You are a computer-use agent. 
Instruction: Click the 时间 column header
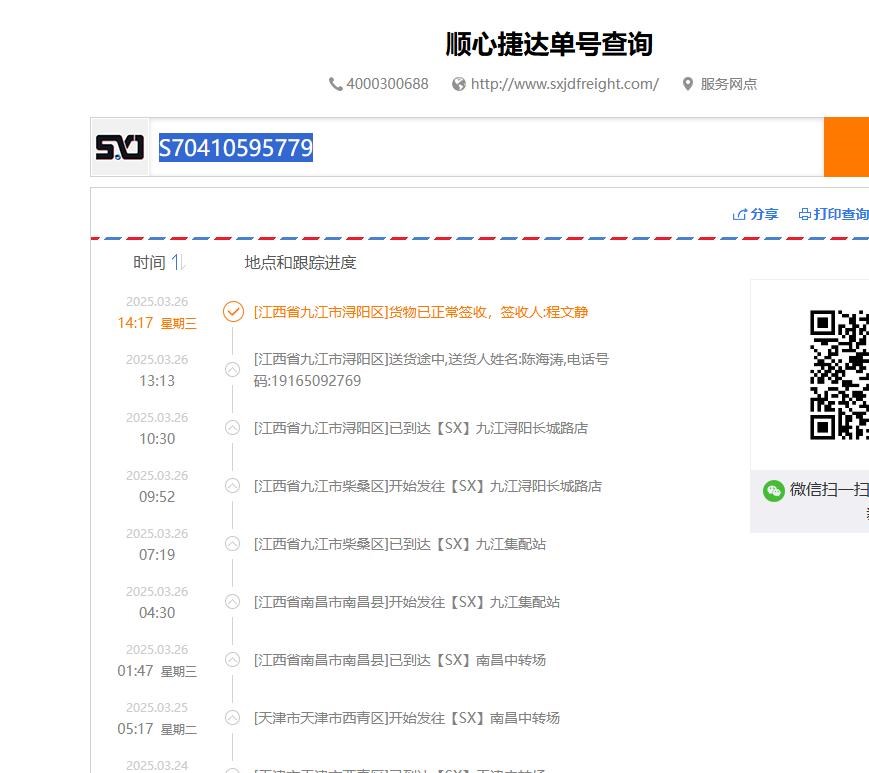tap(150, 263)
